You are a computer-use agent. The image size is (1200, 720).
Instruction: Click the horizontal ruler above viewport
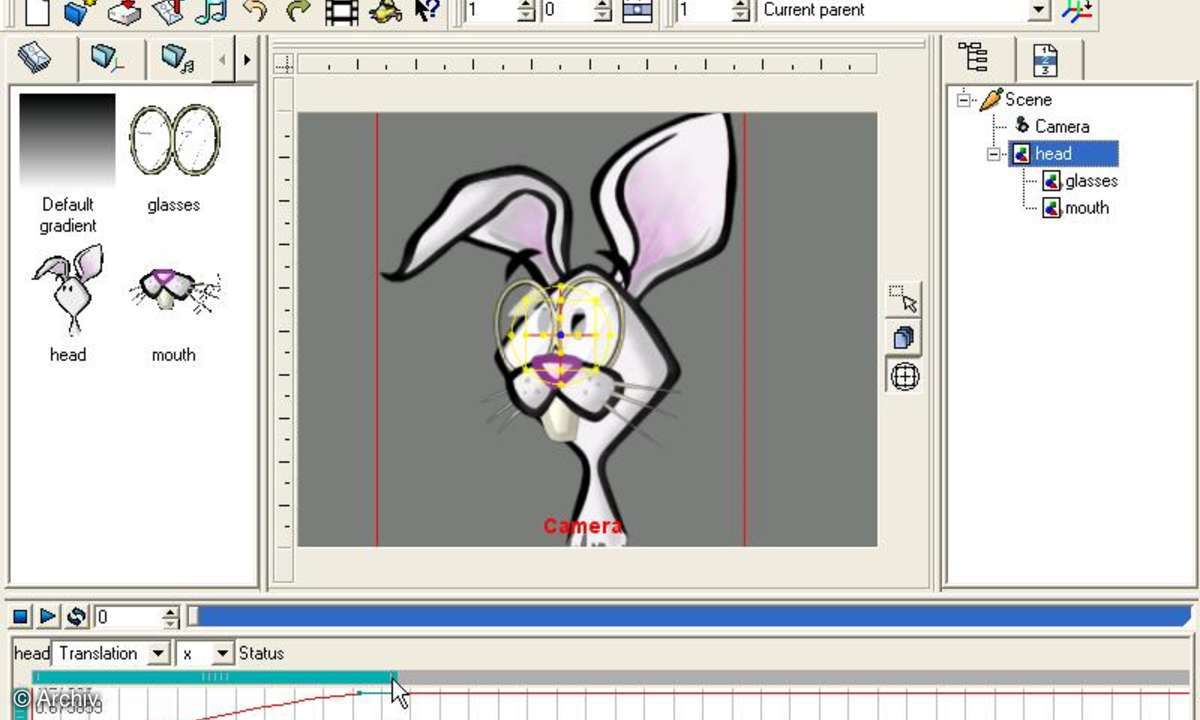click(x=587, y=65)
